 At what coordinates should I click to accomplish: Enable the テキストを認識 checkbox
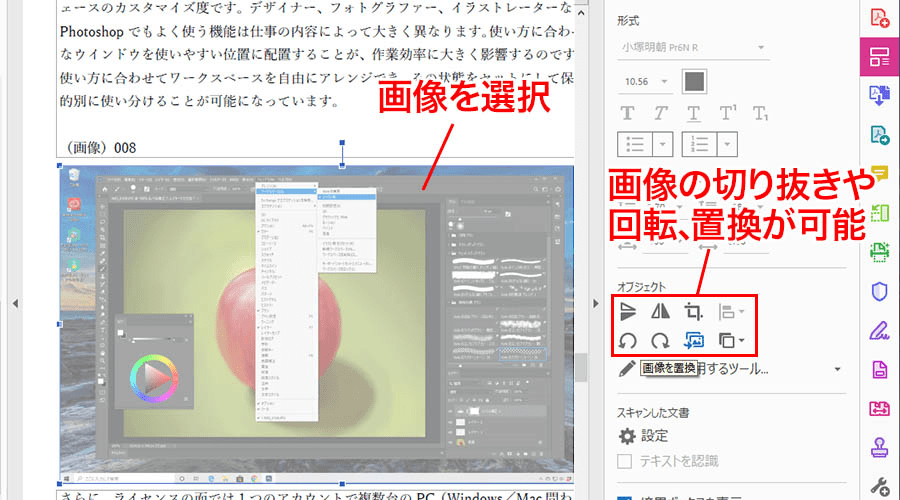624,461
